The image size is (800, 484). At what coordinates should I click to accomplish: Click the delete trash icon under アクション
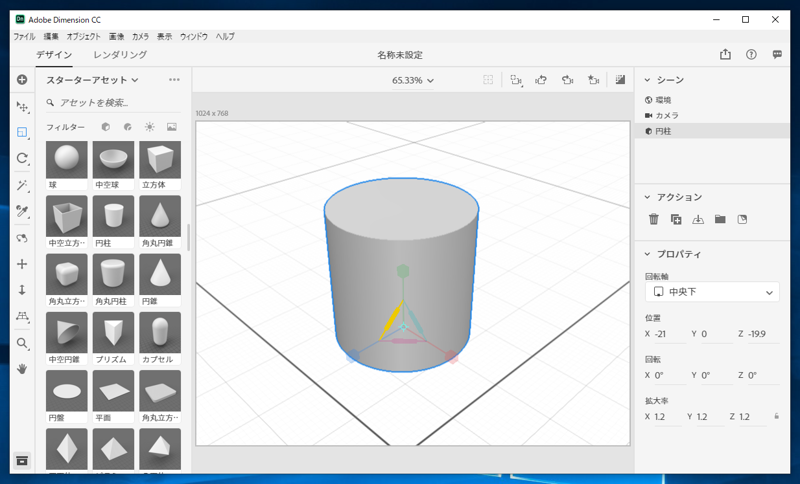coord(654,219)
